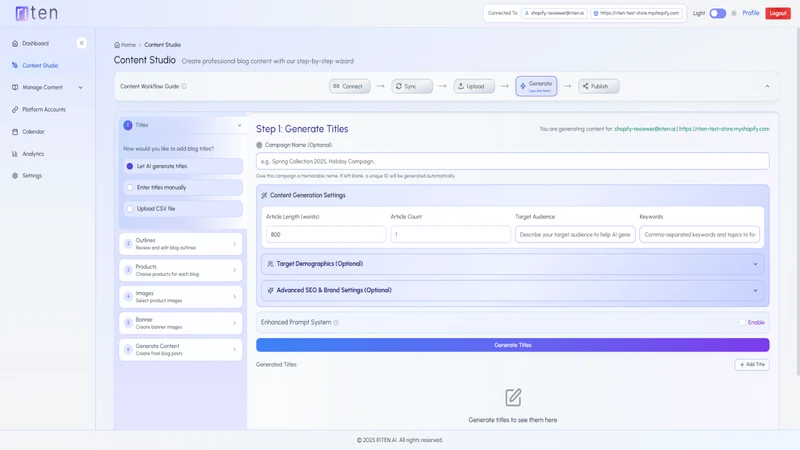This screenshot has height=450, width=800.
Task: Open the Products step
Action: [x=181, y=270]
